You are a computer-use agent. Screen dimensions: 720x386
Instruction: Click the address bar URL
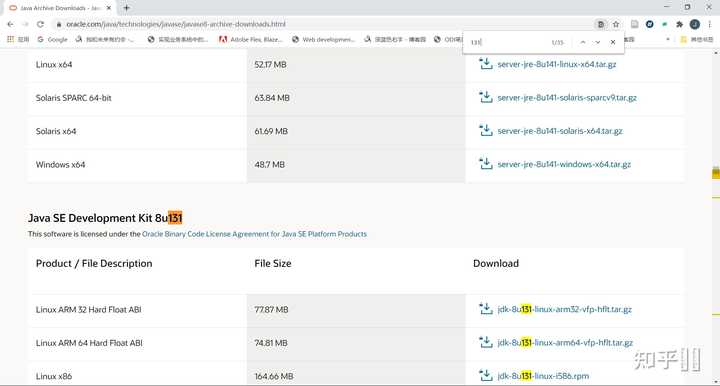click(x=176, y=24)
